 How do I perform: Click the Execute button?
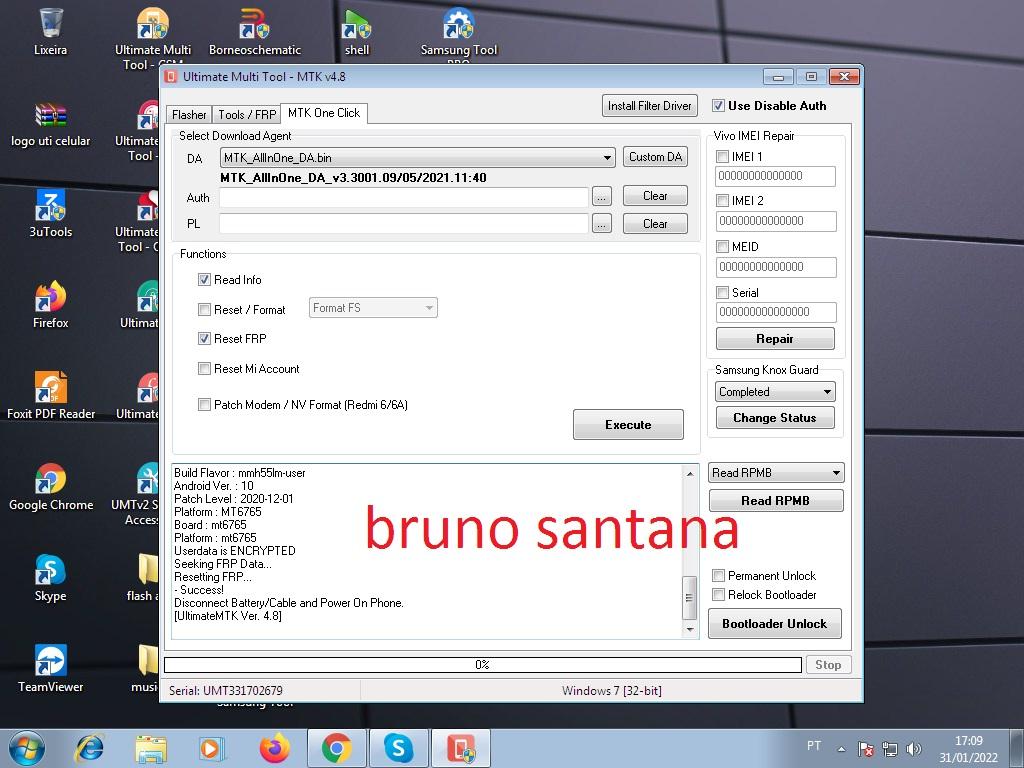tap(628, 424)
